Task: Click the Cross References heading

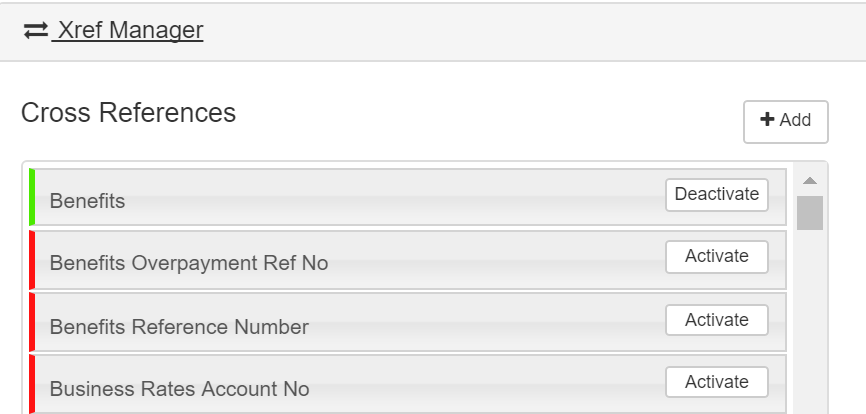Action: (128, 113)
